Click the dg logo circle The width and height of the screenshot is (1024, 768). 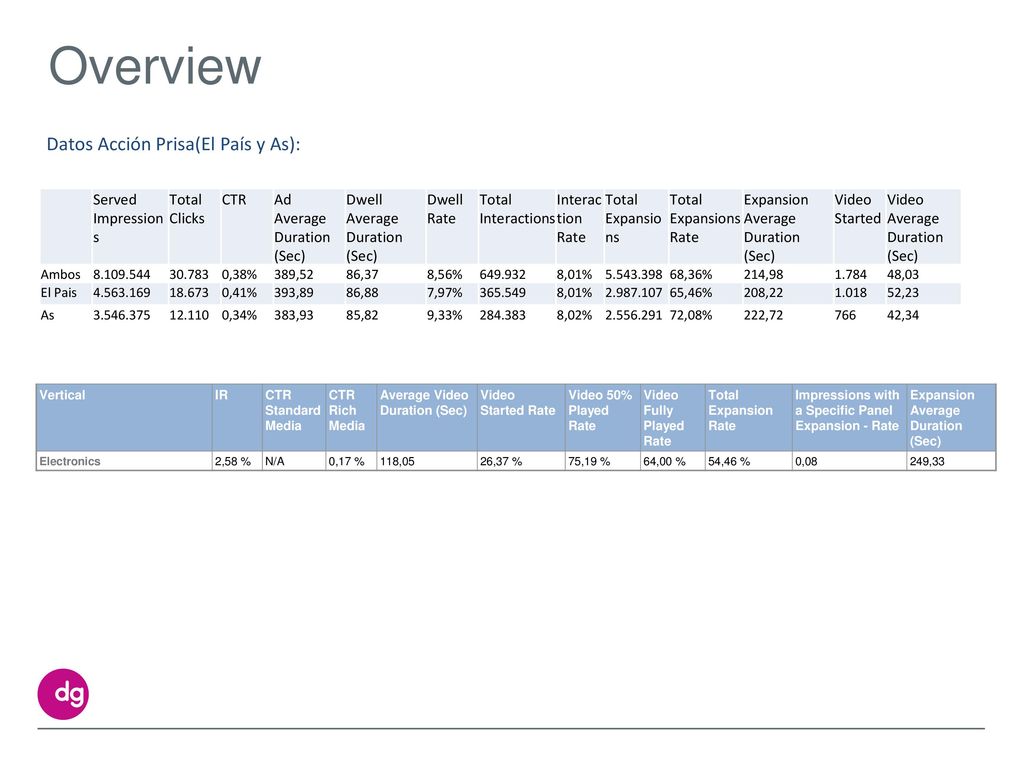[63, 694]
